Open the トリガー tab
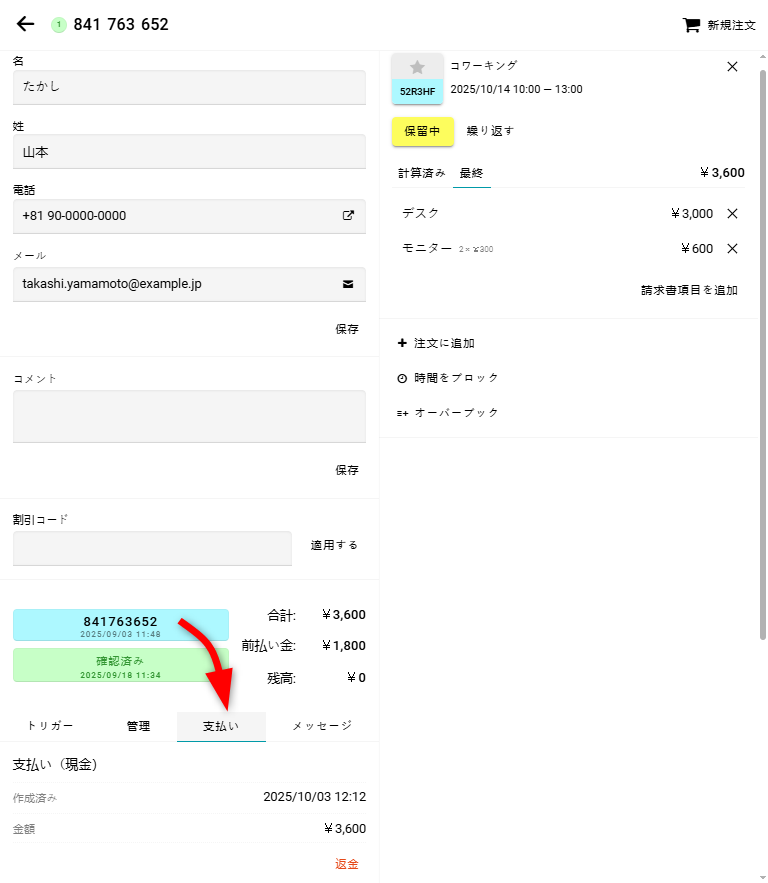768x883 pixels. (50, 726)
